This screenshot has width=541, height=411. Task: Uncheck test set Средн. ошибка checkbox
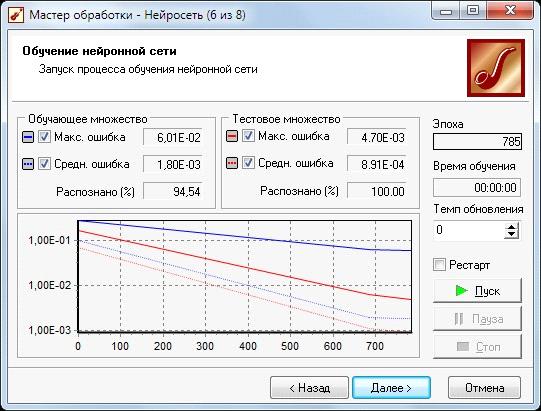pos(248,163)
